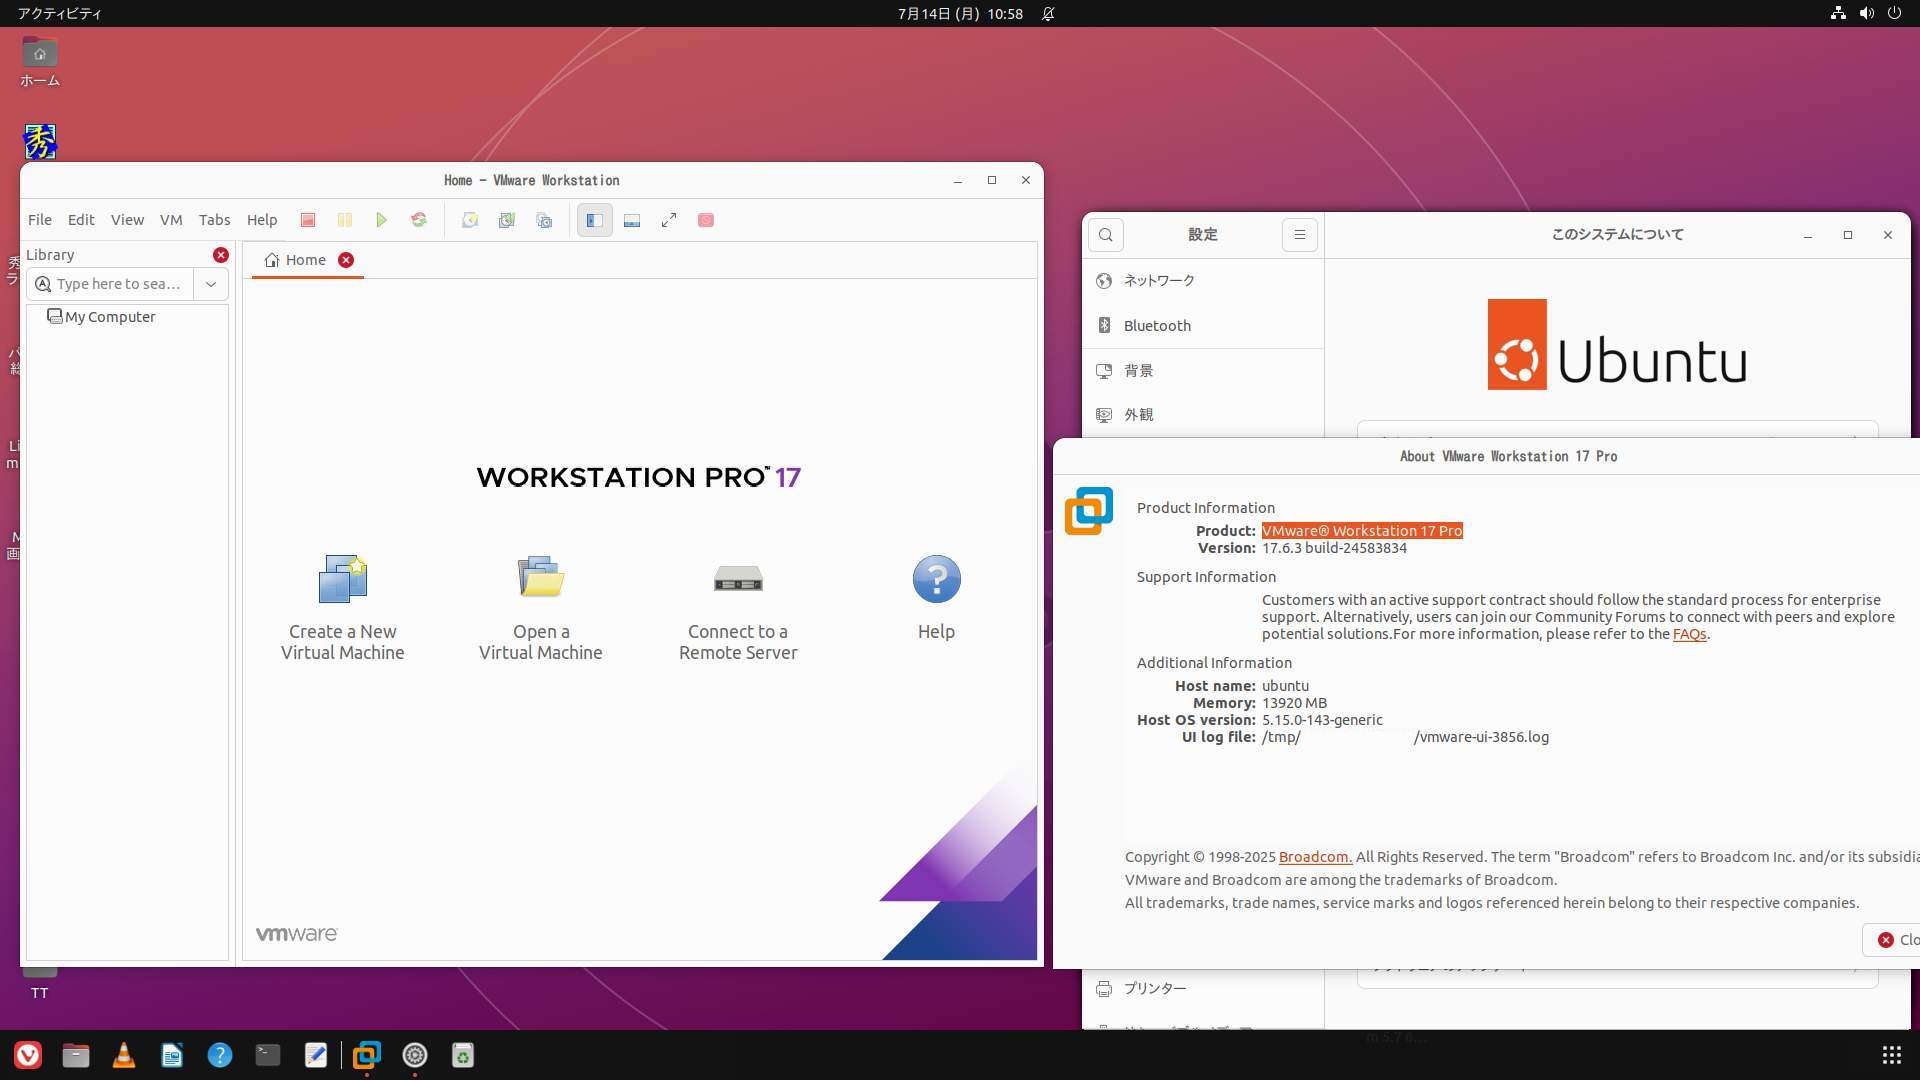Open LibreOffice Writer from the dock

pyautogui.click(x=172, y=1055)
